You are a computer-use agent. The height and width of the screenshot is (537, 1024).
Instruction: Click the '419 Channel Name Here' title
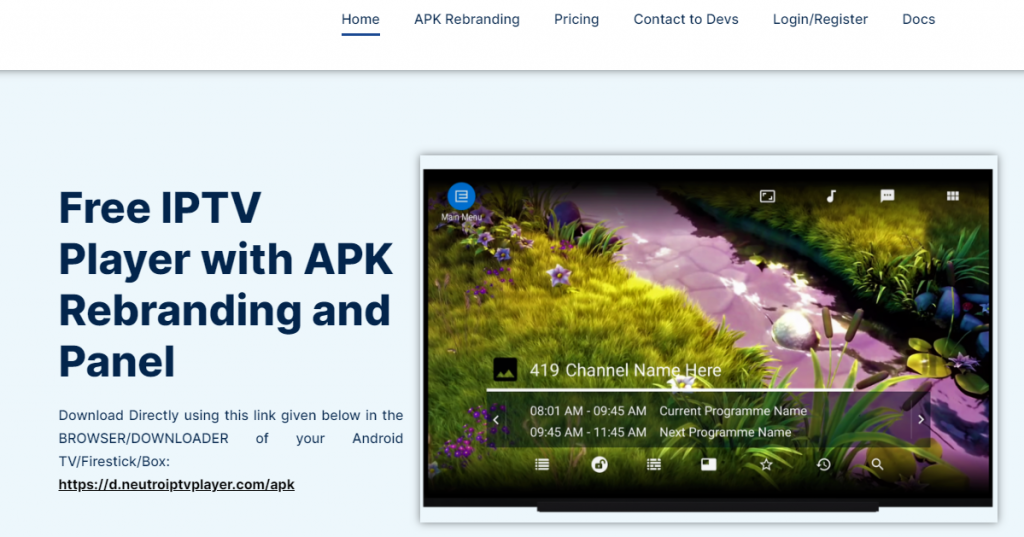coord(626,370)
